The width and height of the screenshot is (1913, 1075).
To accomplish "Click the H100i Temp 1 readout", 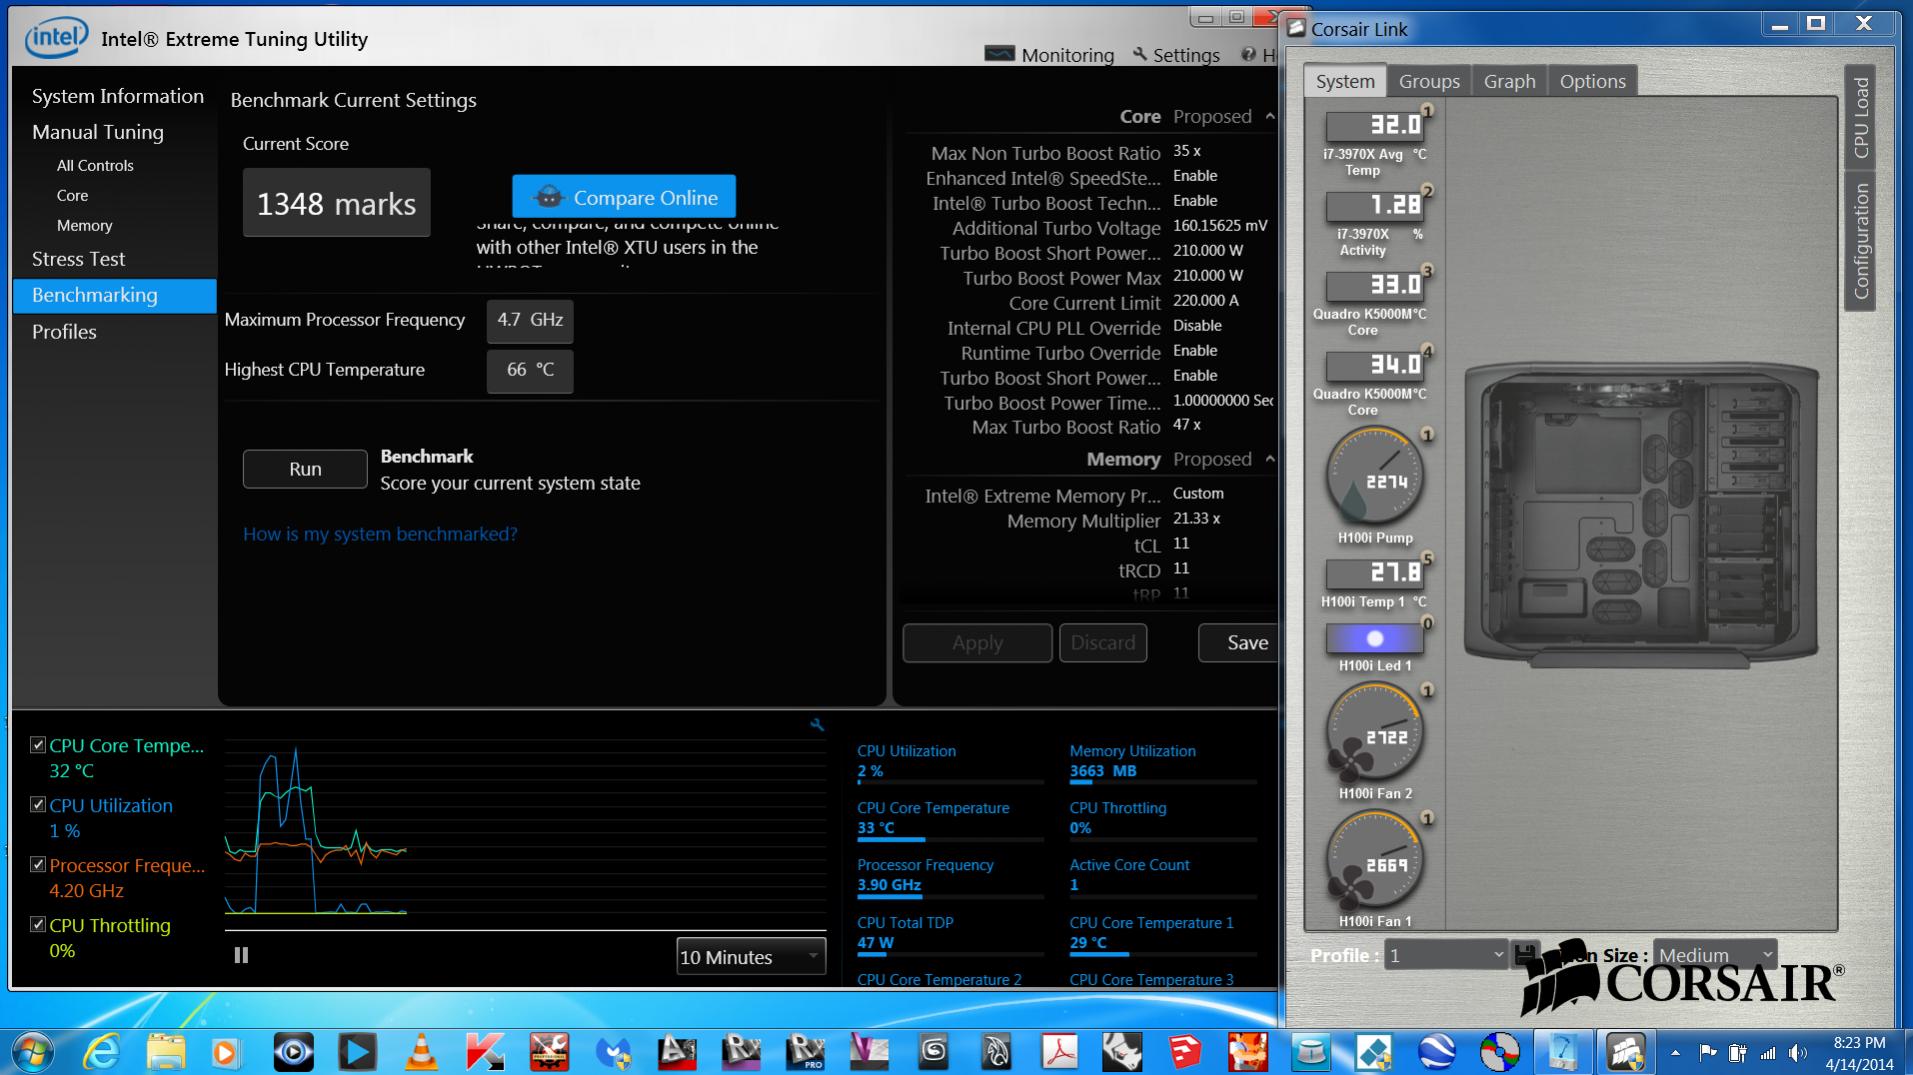I will click(x=1375, y=573).
